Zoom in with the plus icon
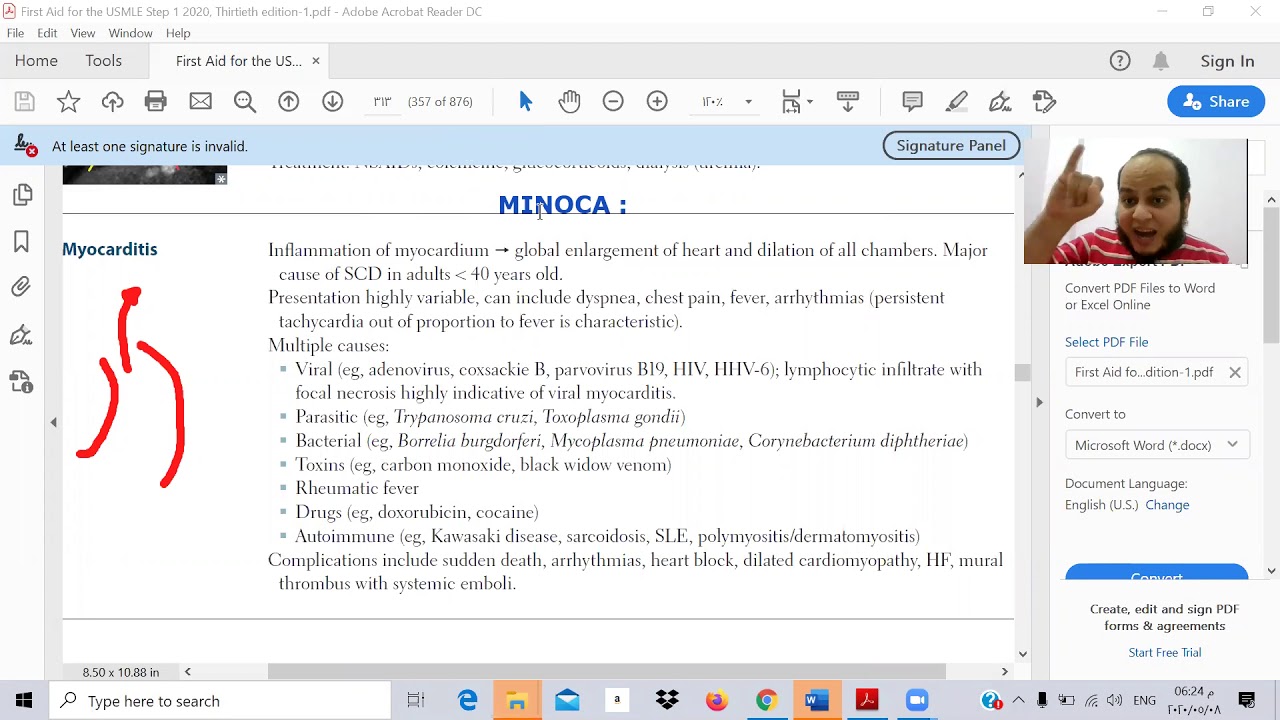1280x720 pixels. coord(657,101)
